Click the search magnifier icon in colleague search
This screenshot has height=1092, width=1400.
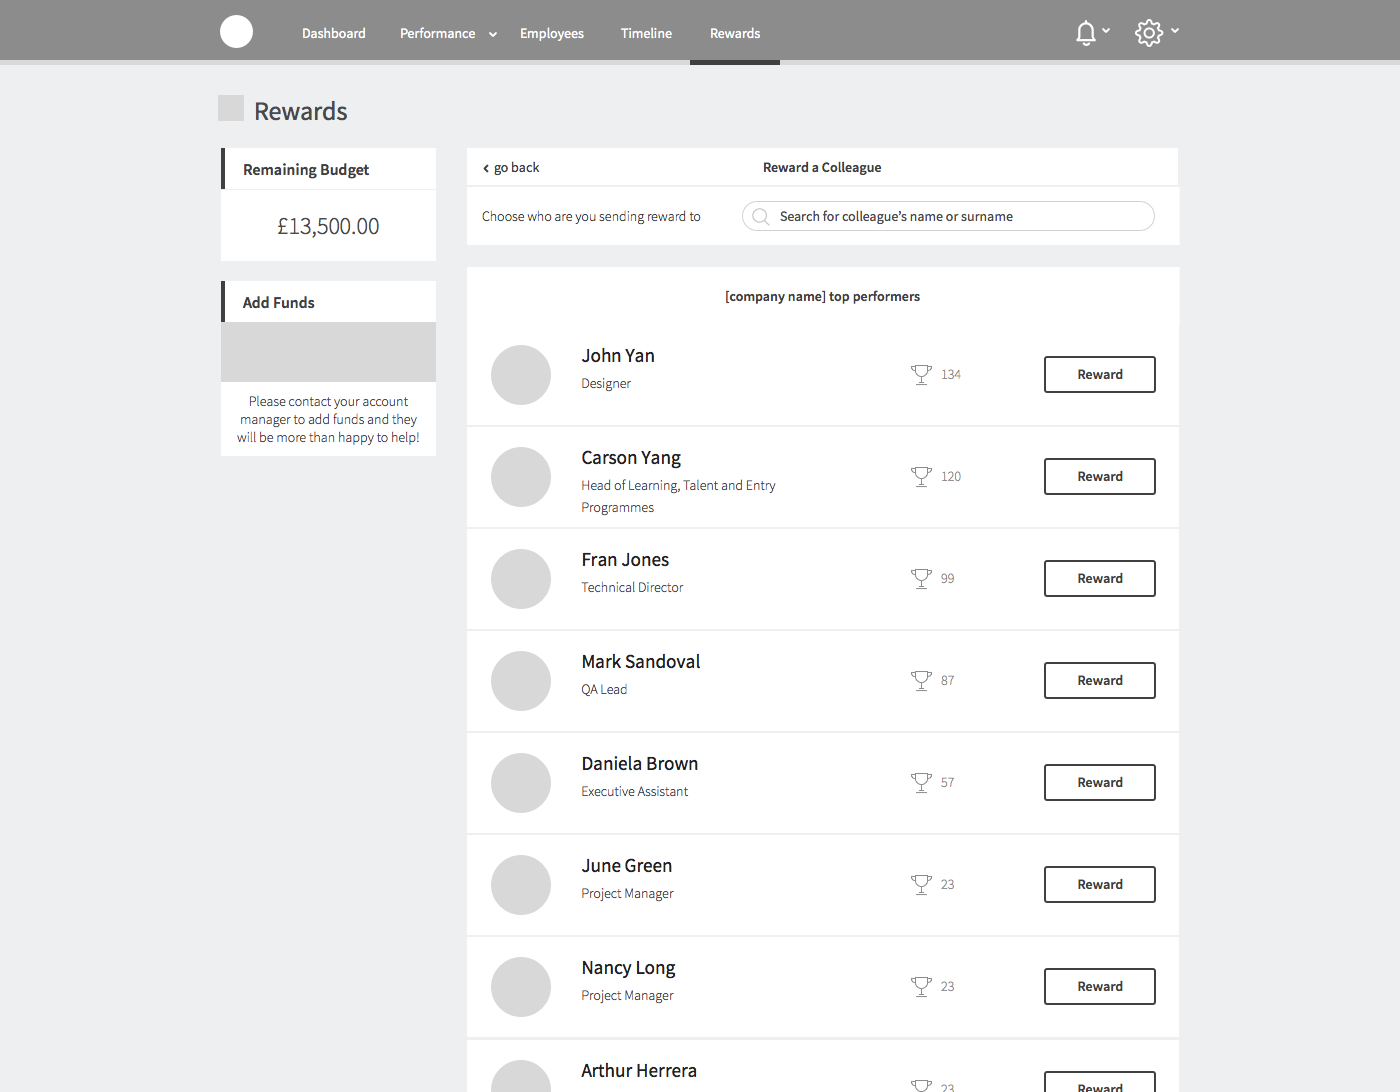coord(760,216)
